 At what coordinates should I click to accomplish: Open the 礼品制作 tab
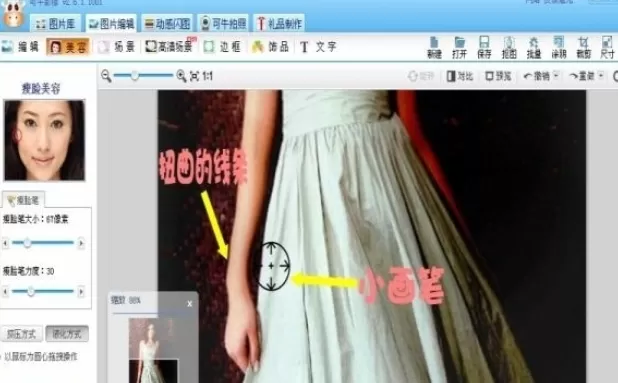pos(279,24)
